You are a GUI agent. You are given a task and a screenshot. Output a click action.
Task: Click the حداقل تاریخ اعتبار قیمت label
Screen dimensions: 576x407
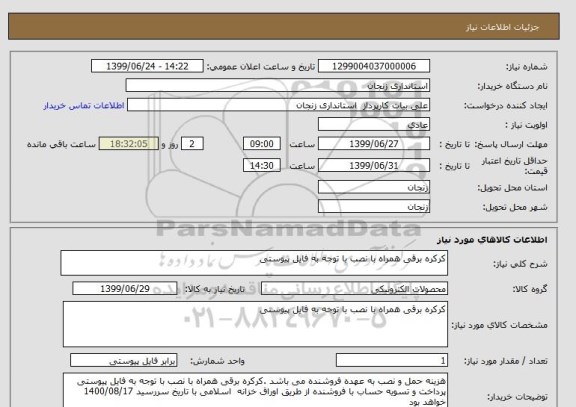point(514,166)
